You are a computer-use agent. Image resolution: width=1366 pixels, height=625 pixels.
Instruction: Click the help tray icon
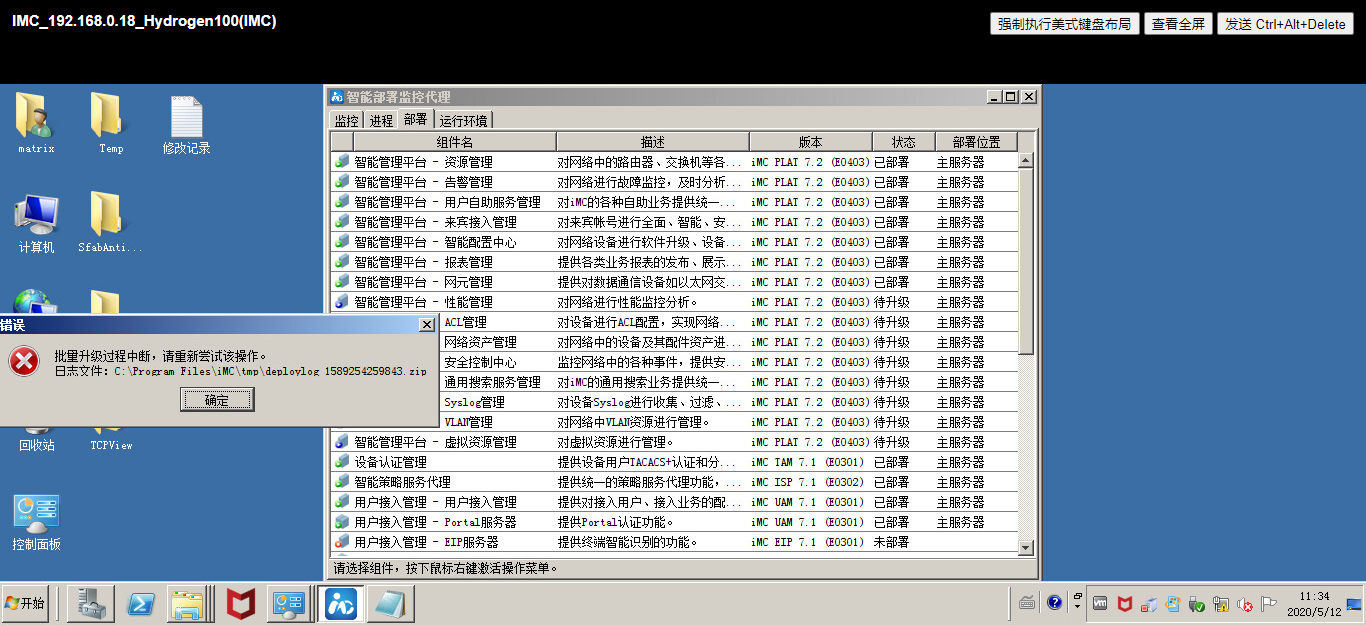click(x=1054, y=603)
